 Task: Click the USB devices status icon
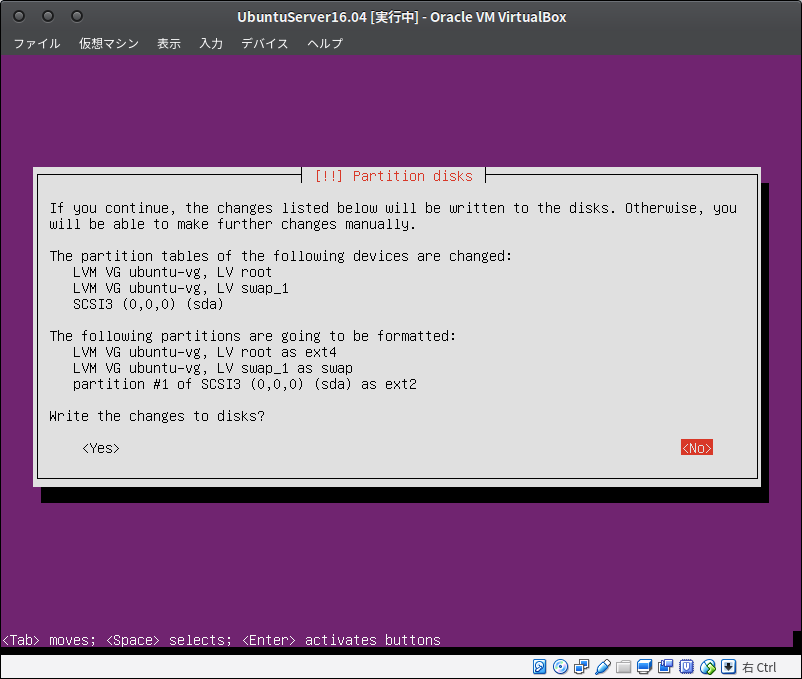point(603,667)
